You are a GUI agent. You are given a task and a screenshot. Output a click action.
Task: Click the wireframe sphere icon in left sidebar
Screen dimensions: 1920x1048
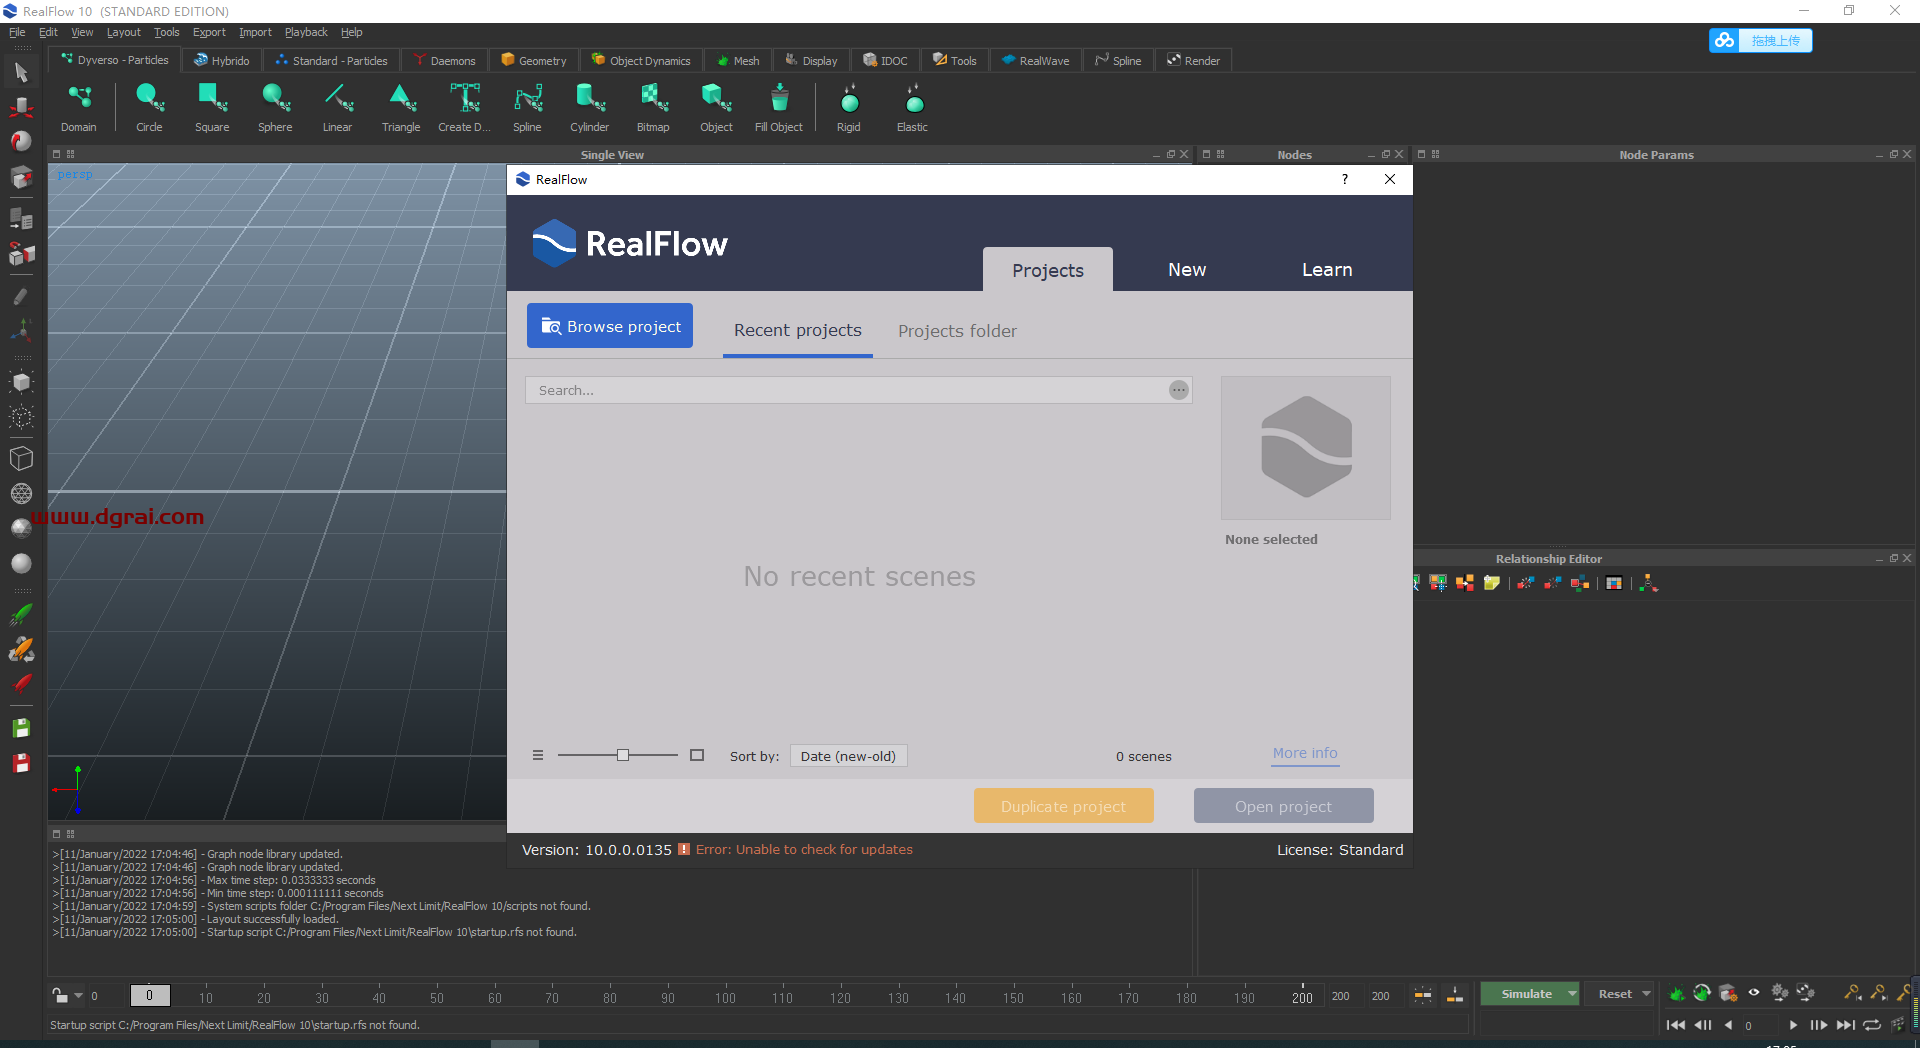click(21, 493)
